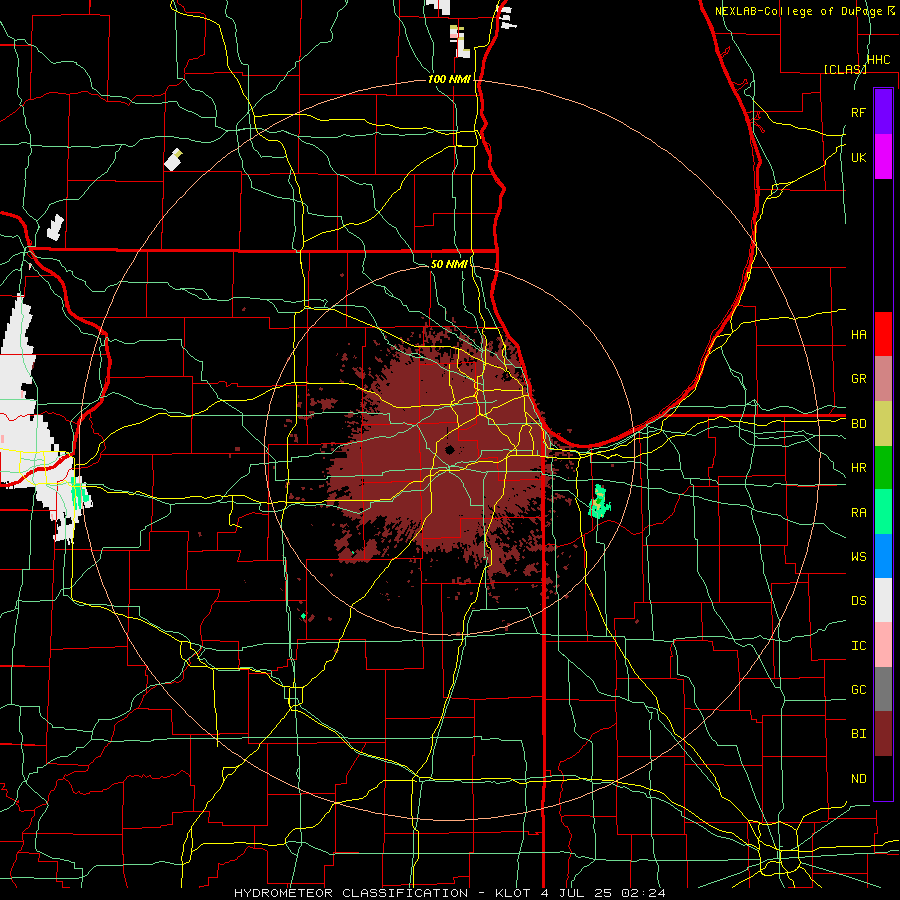The width and height of the screenshot is (900, 900).
Task: Click the small white echo patch near the 100 NMI ring
Action: (x=173, y=160)
